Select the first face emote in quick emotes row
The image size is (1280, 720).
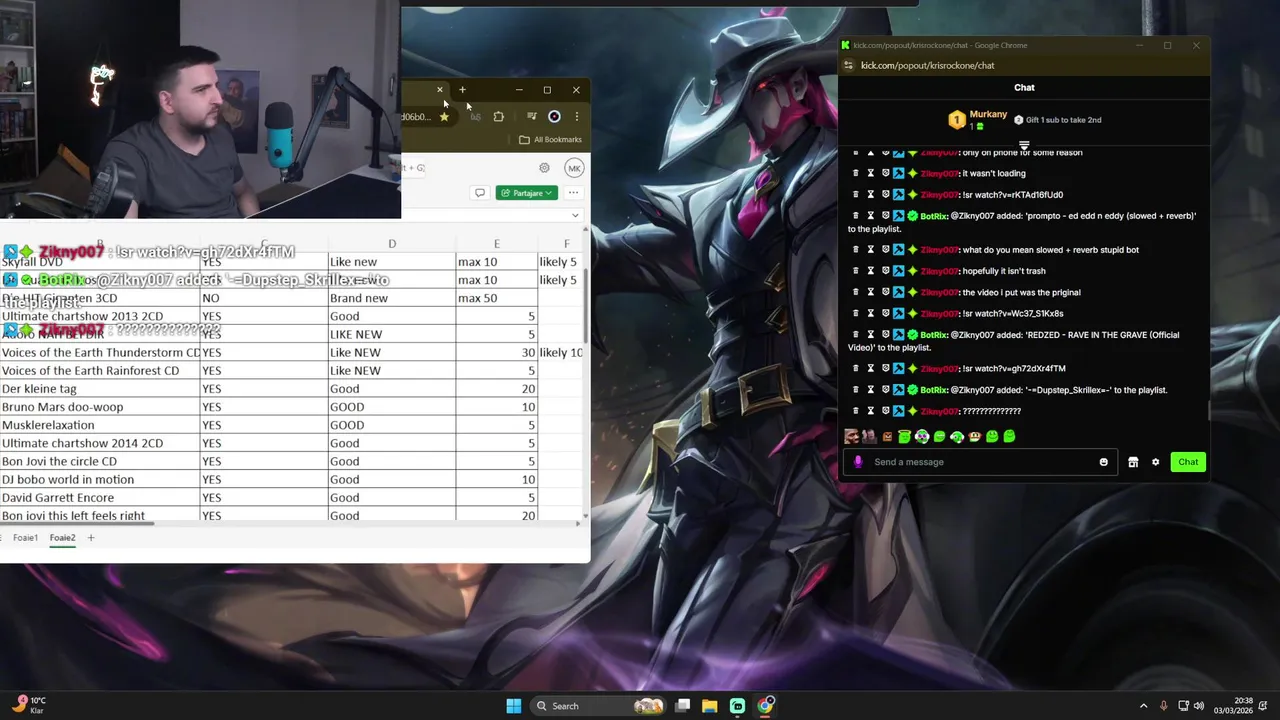(851, 436)
